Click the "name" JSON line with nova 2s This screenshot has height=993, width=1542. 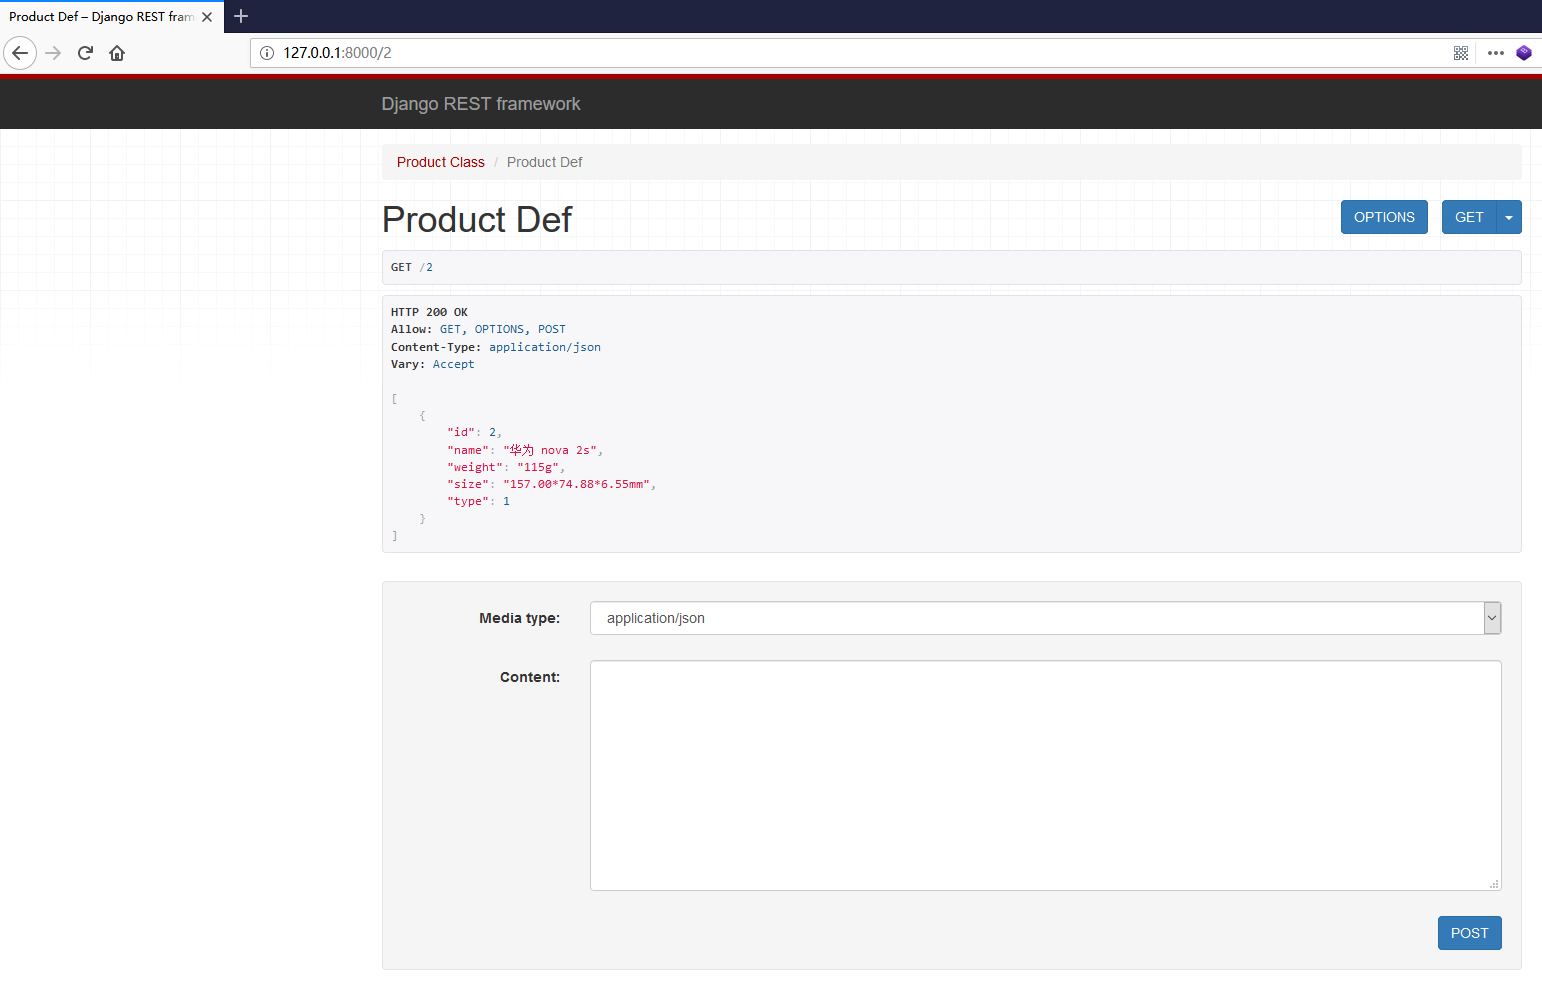coord(525,450)
